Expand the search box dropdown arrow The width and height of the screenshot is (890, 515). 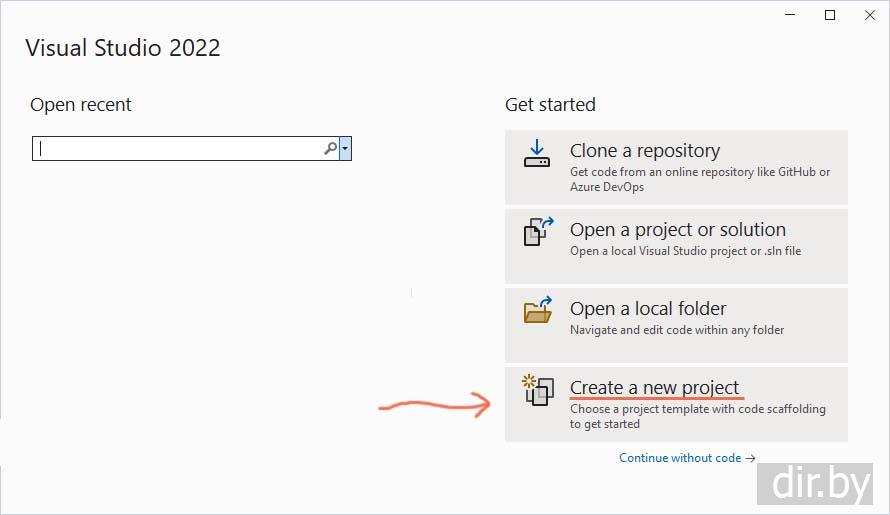[x=345, y=149]
